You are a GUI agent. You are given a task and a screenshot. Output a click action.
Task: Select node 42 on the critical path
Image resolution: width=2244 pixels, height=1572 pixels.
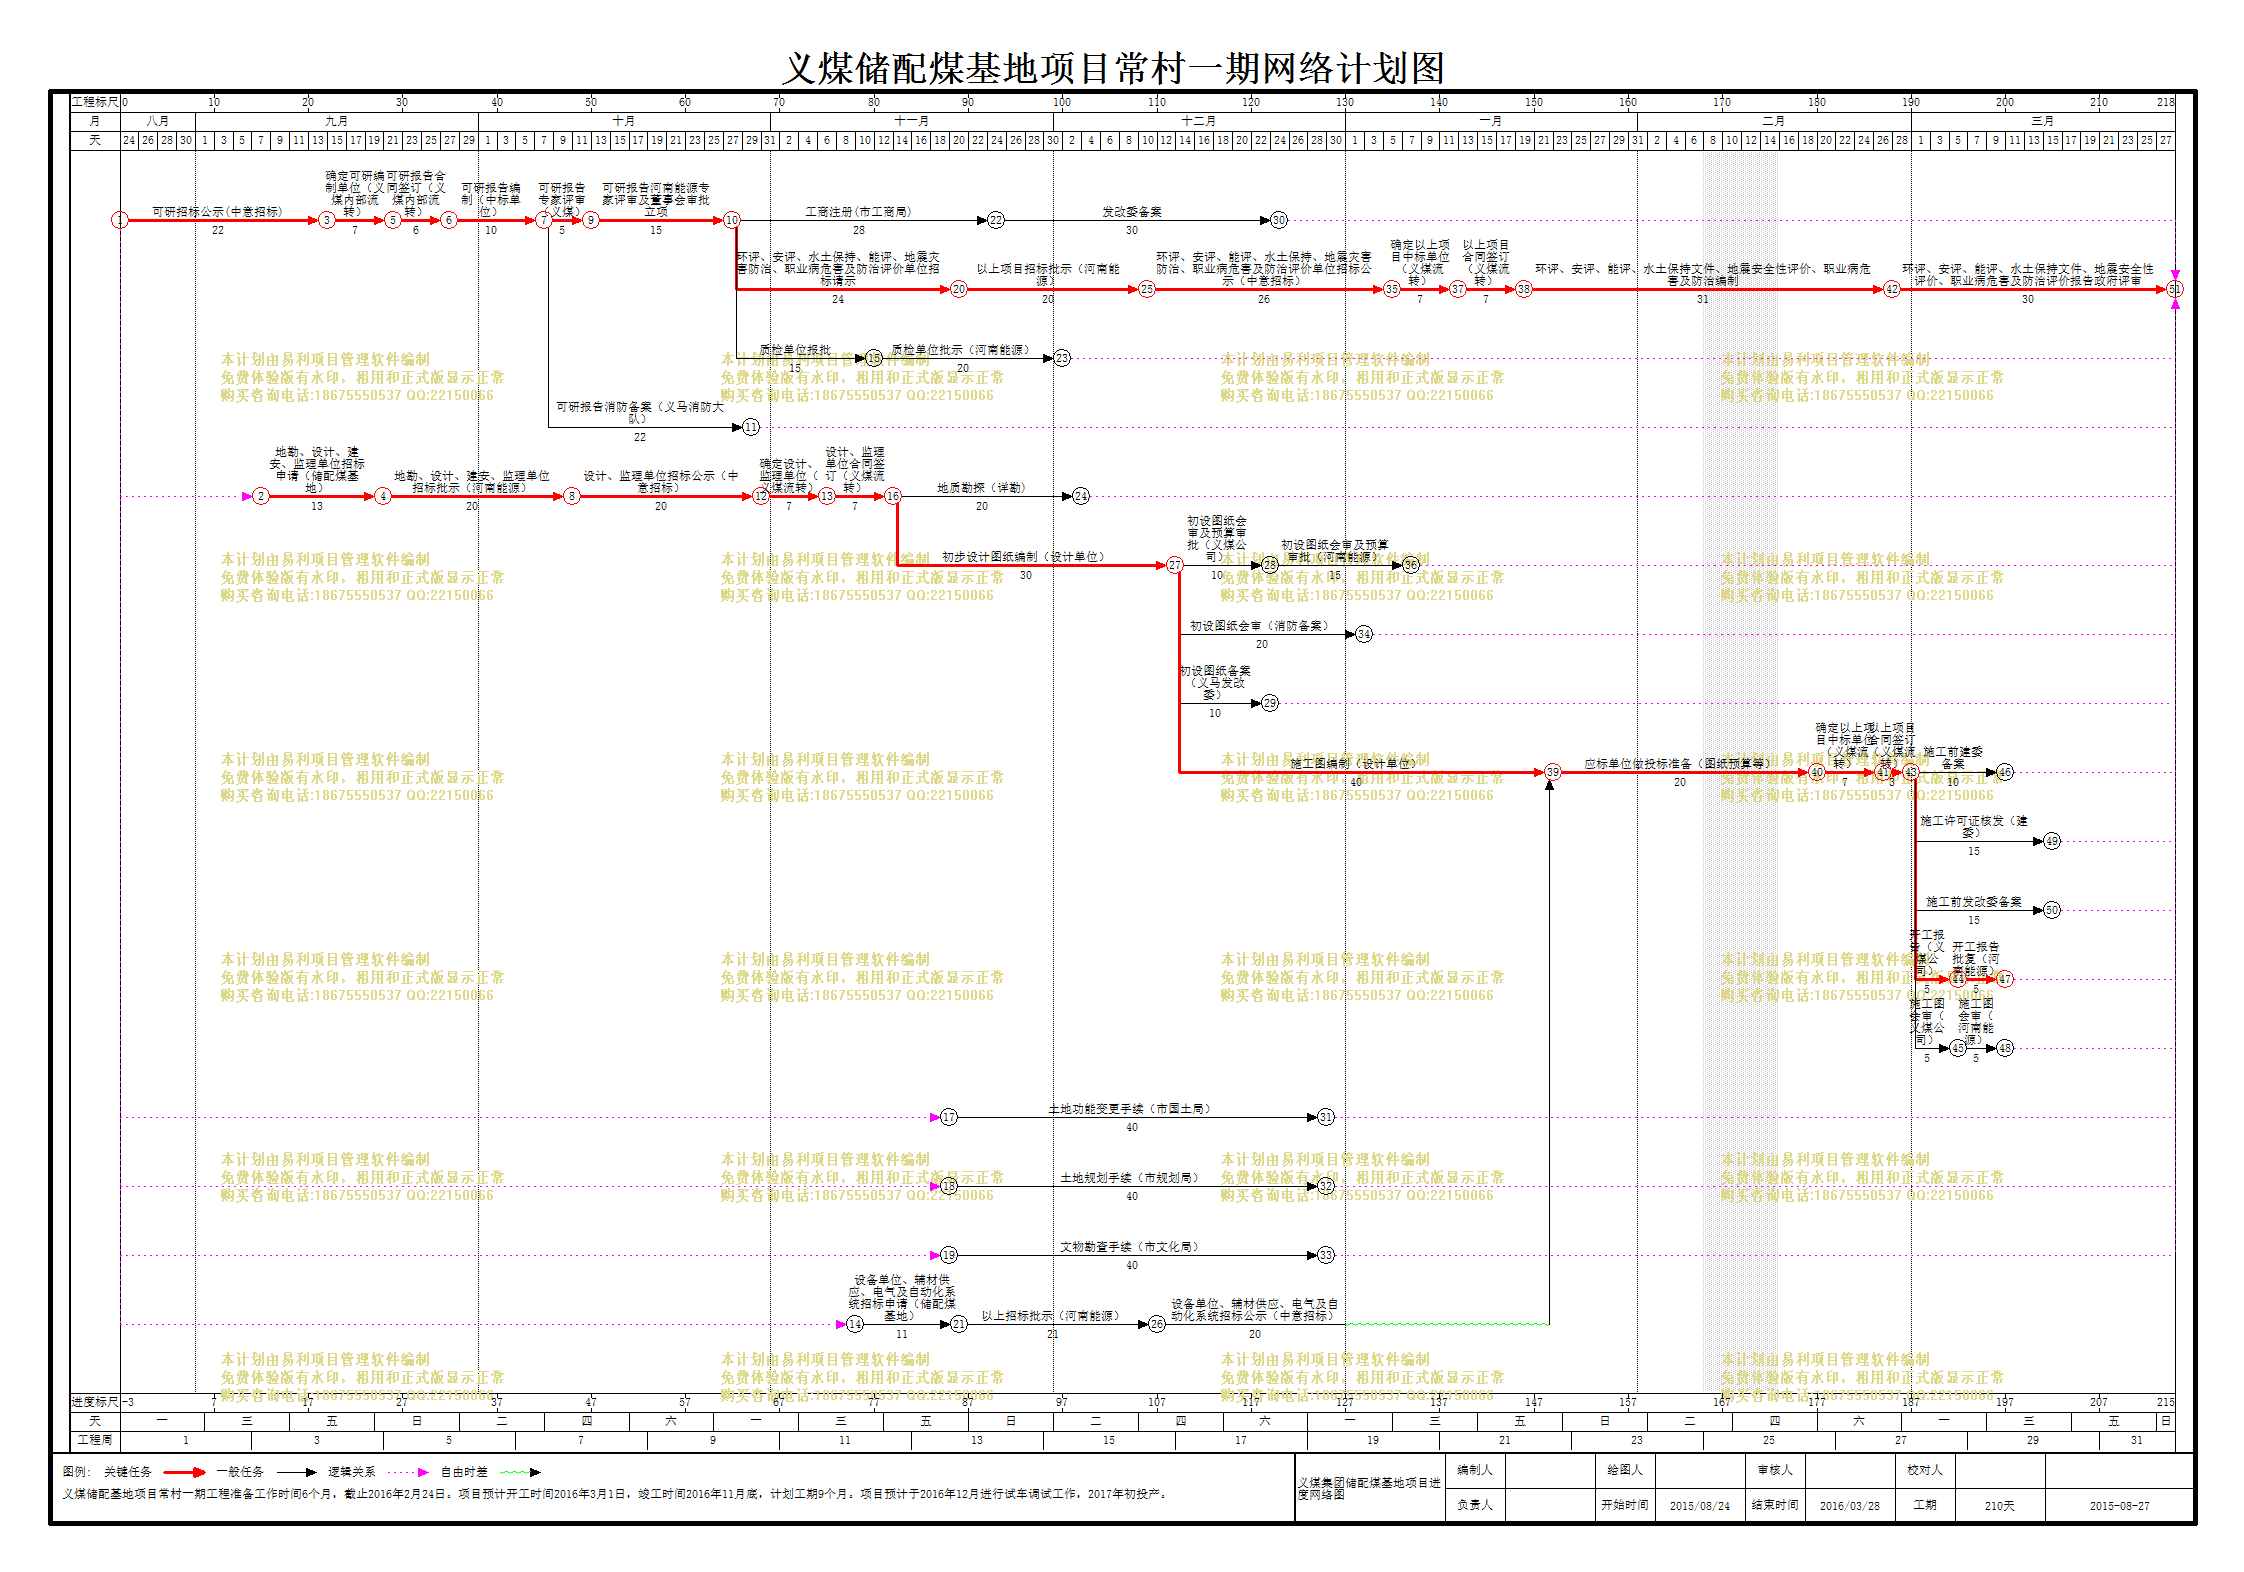point(1892,289)
